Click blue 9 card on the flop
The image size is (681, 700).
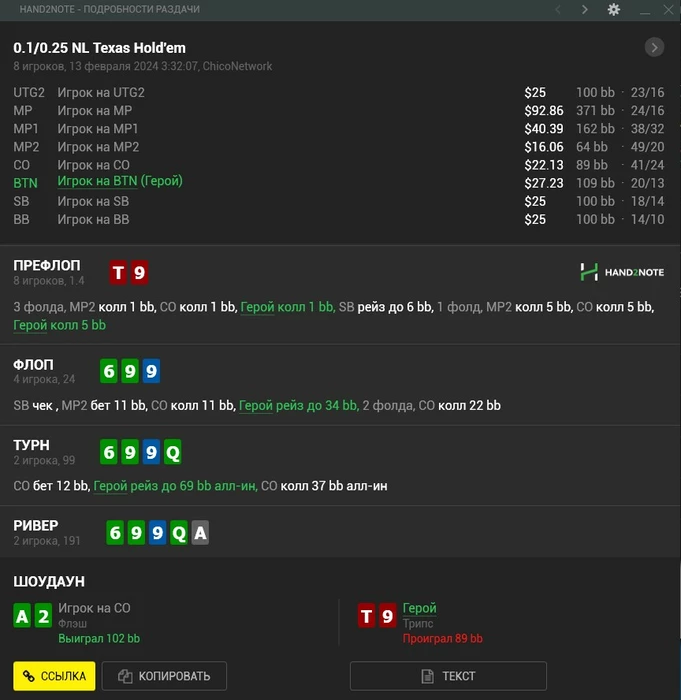151,371
